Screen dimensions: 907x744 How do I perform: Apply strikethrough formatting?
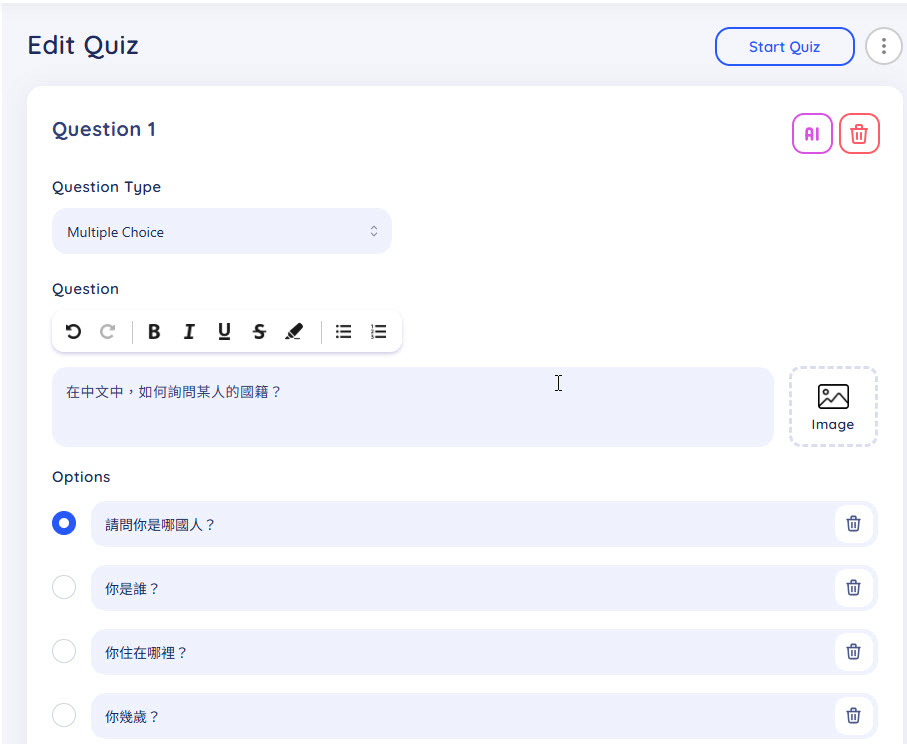pyautogui.click(x=259, y=332)
